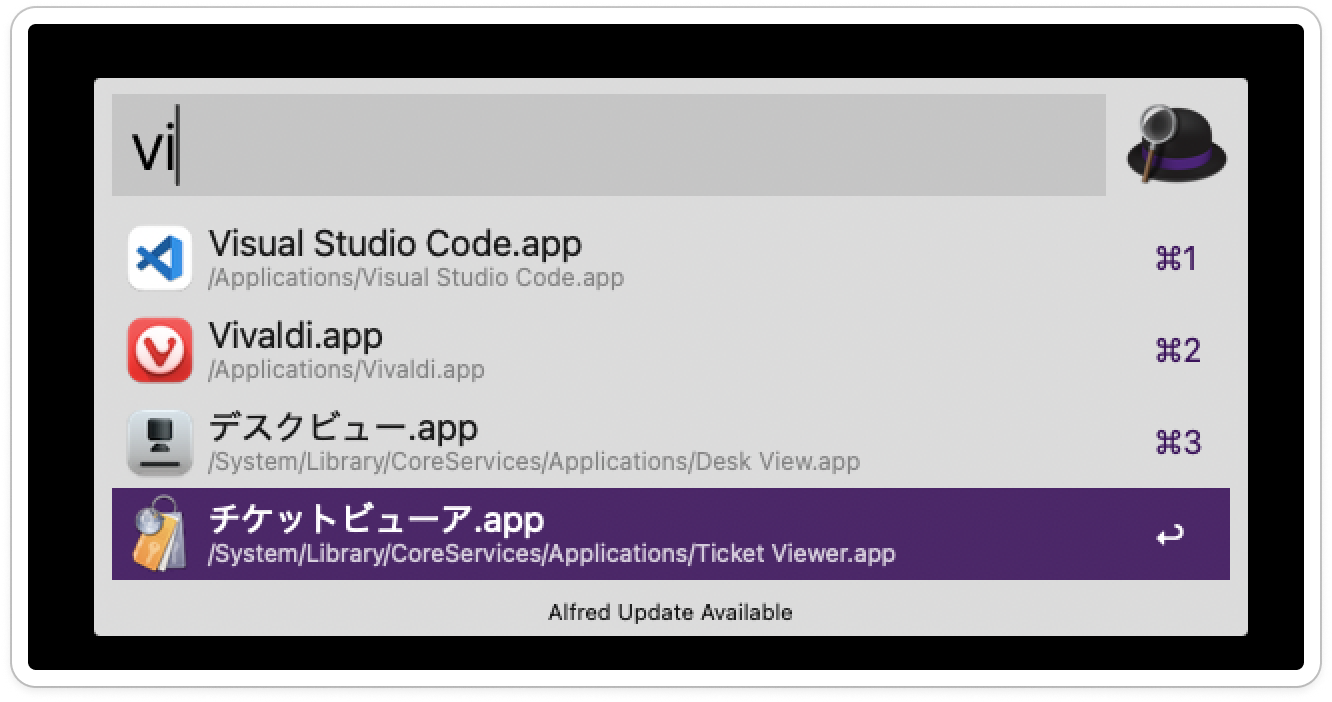Click the path /Applications/Visual Studio Code.app
This screenshot has width=1332, height=702.
pos(416,278)
